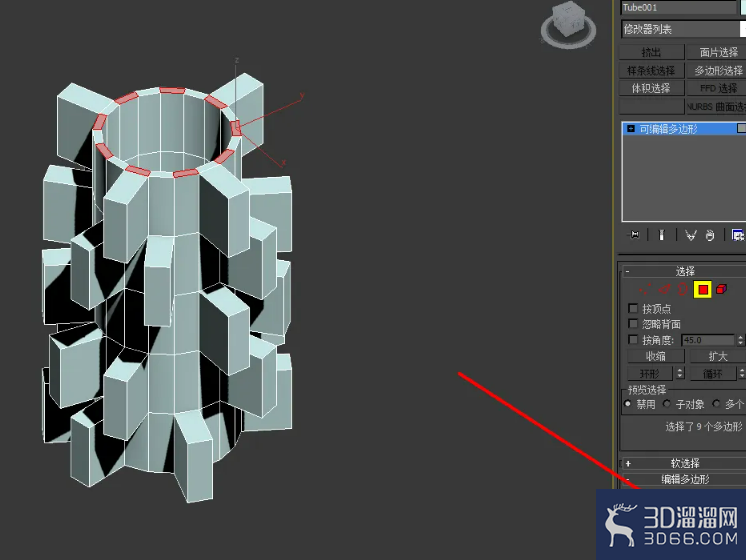Click the 循环 selection button

pyautogui.click(x=713, y=373)
